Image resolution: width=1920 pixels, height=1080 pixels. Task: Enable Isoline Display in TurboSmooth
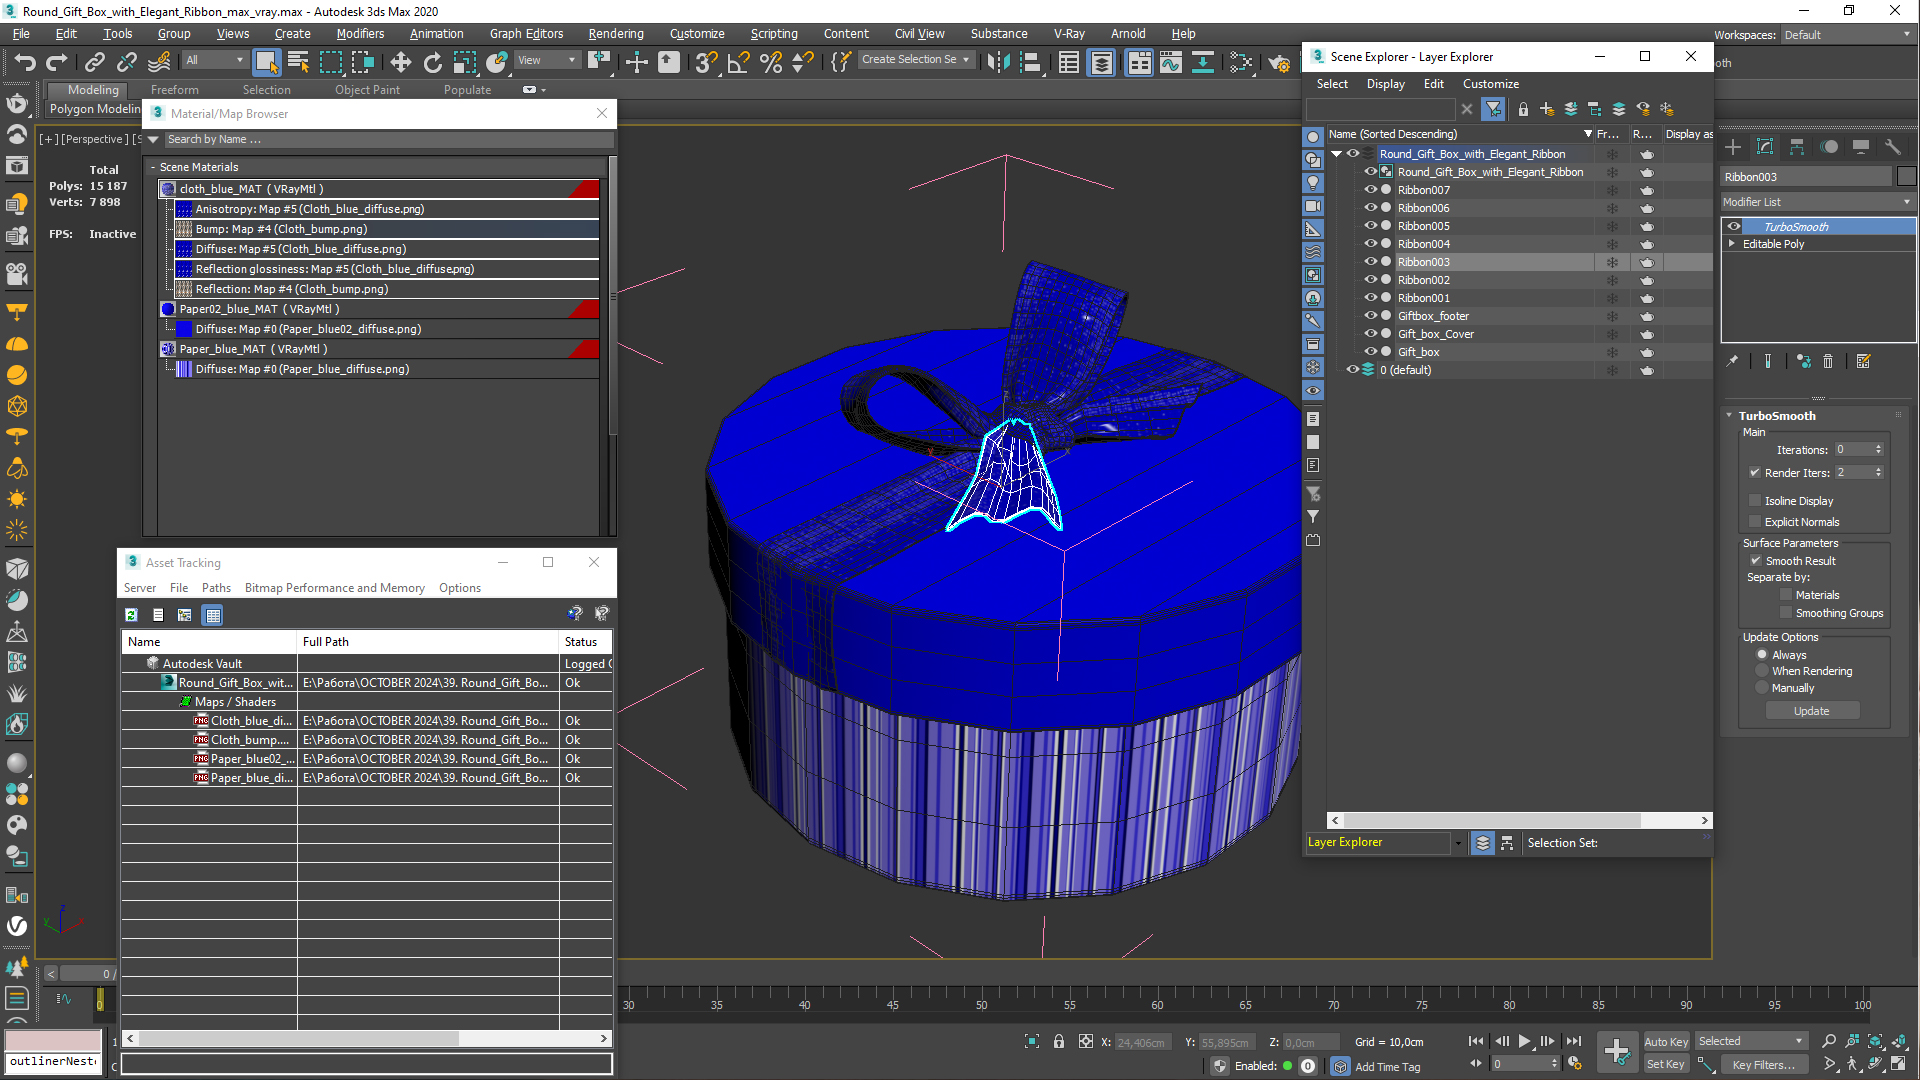click(x=1755, y=500)
